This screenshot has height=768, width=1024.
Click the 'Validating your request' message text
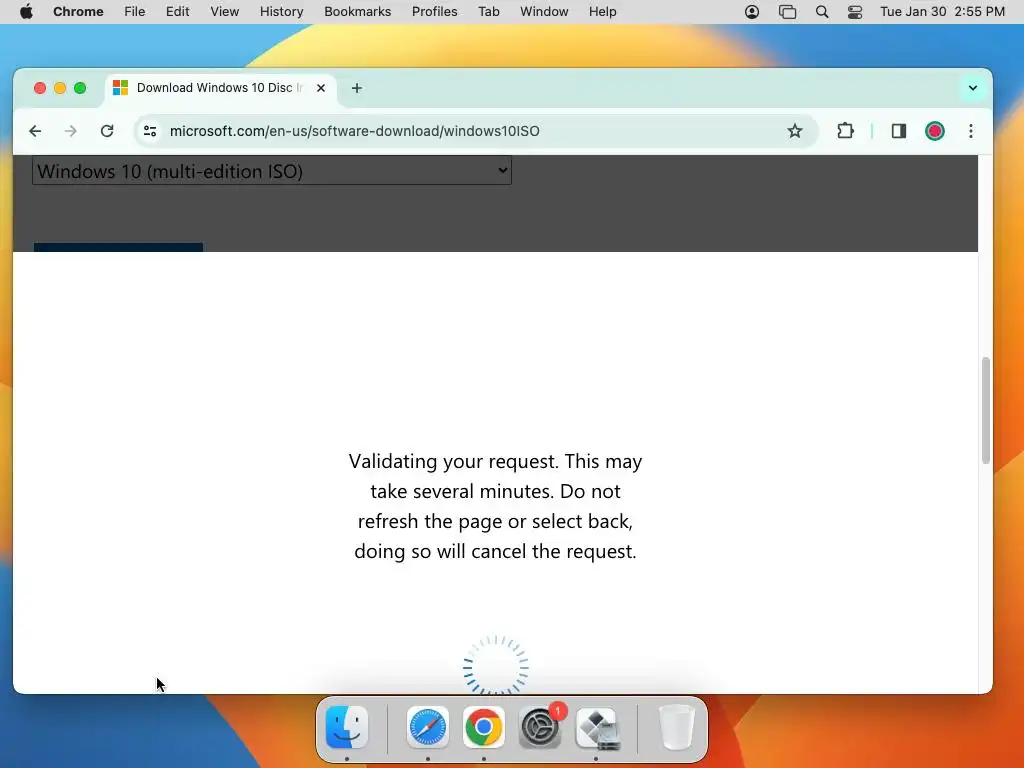(x=496, y=506)
